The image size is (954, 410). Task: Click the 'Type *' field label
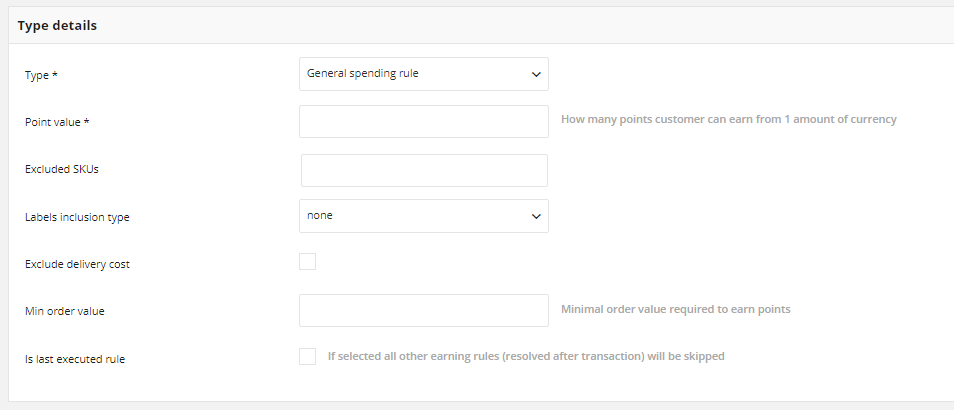[37, 75]
